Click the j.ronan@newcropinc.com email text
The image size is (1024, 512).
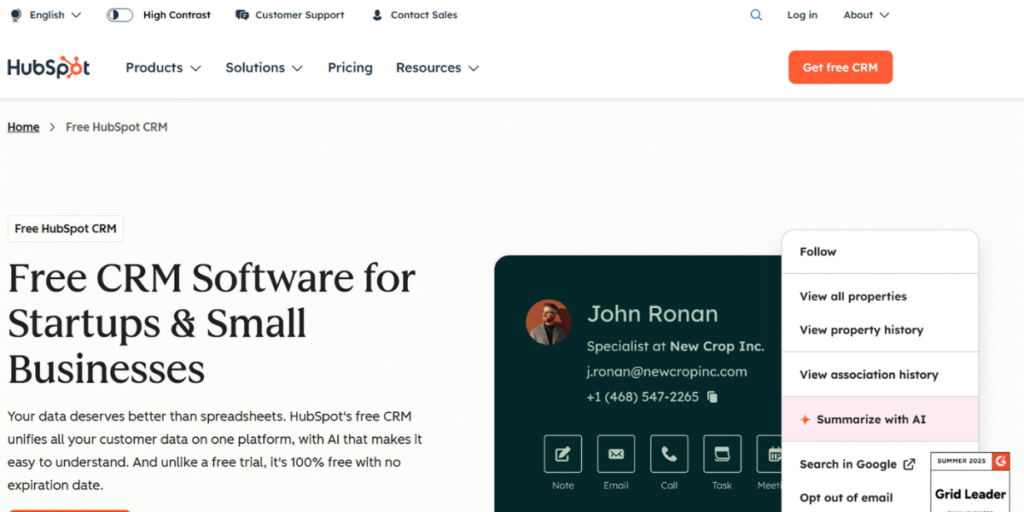pos(667,372)
